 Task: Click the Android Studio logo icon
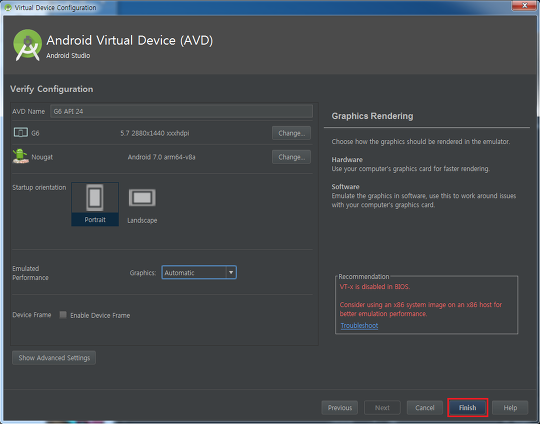[x=28, y=45]
